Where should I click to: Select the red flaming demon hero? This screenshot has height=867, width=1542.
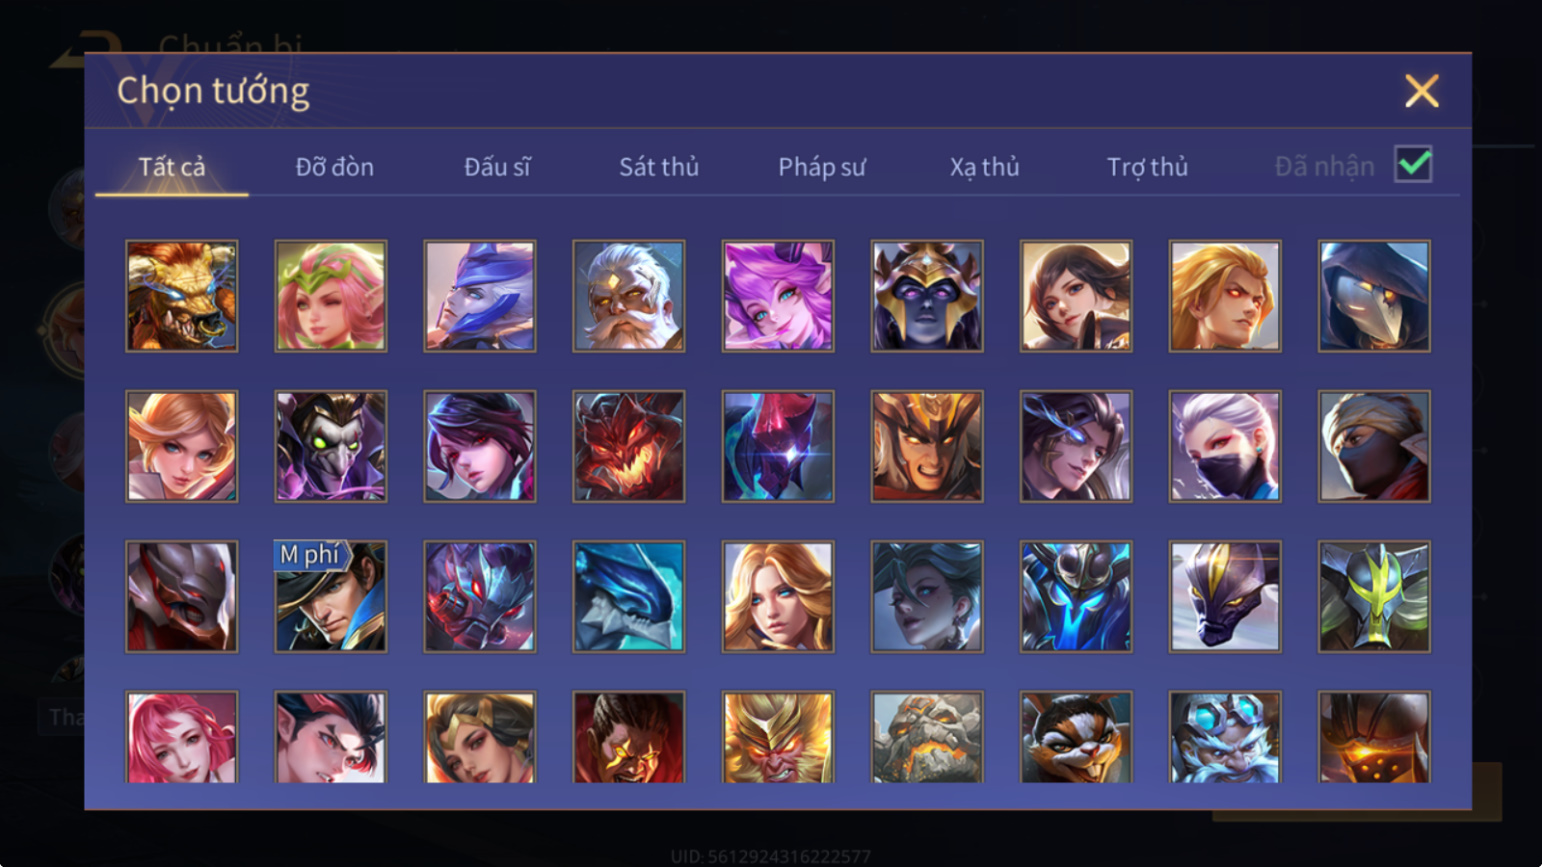(x=629, y=446)
